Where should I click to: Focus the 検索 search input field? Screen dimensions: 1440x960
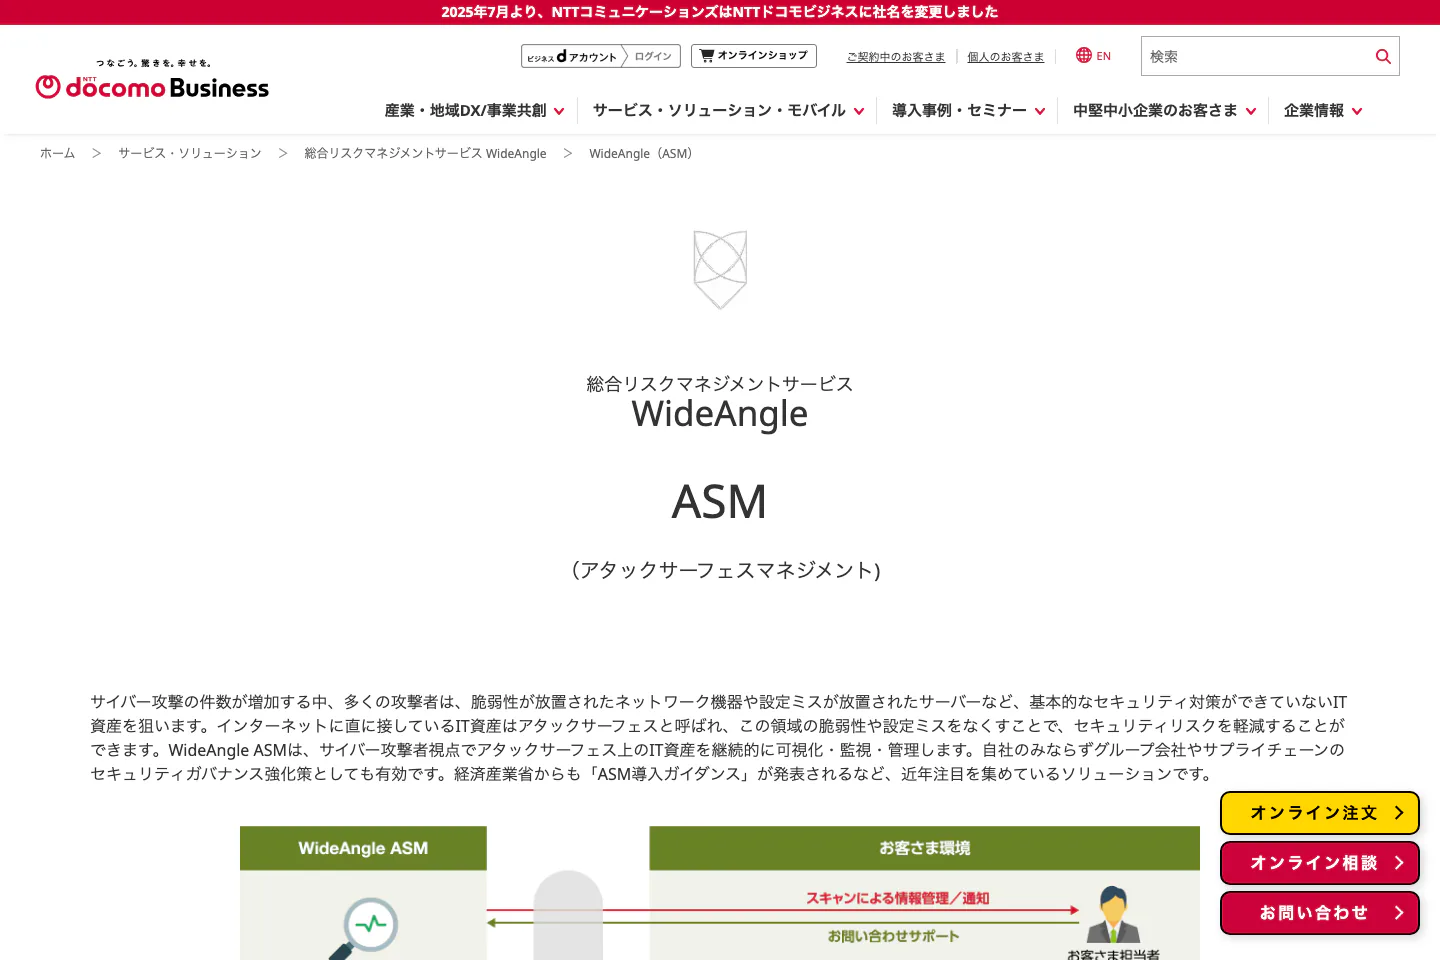point(1254,57)
